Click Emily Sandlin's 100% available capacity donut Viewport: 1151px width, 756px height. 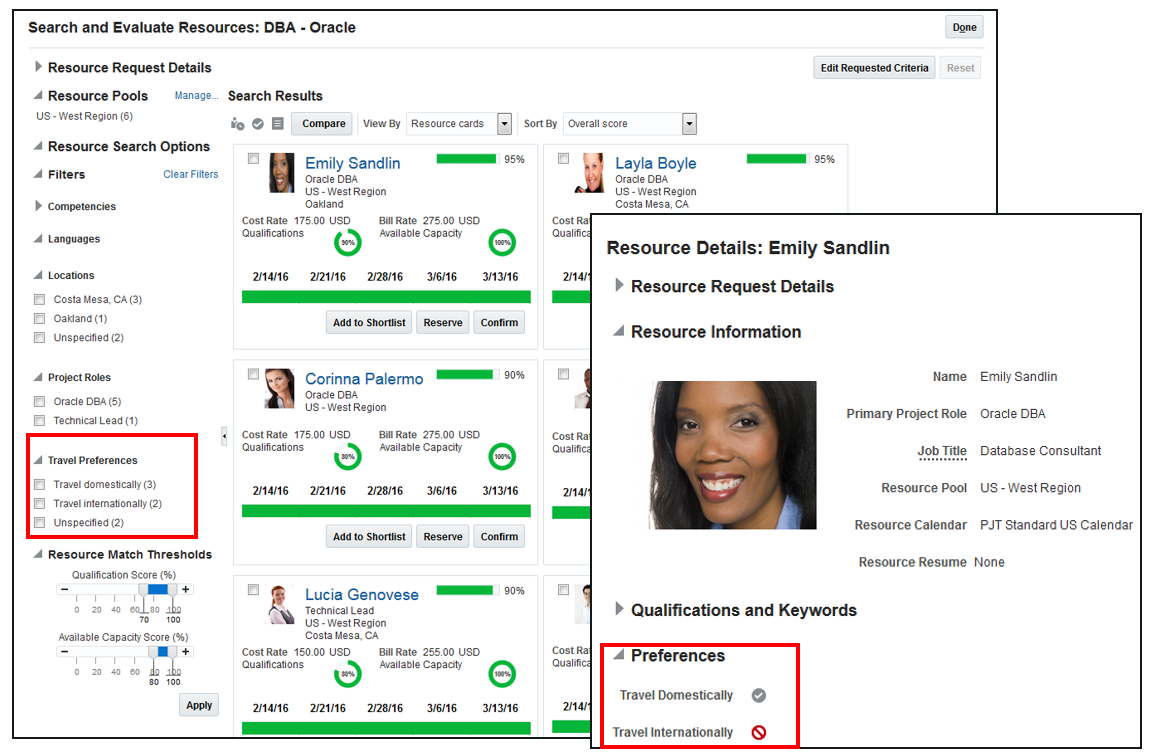click(502, 243)
